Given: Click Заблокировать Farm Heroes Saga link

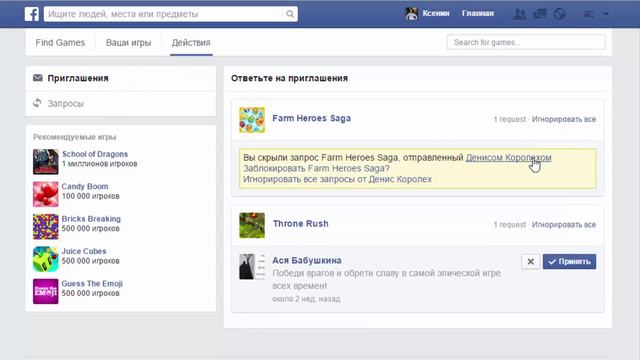Looking at the screenshot, I should click(x=316, y=168).
